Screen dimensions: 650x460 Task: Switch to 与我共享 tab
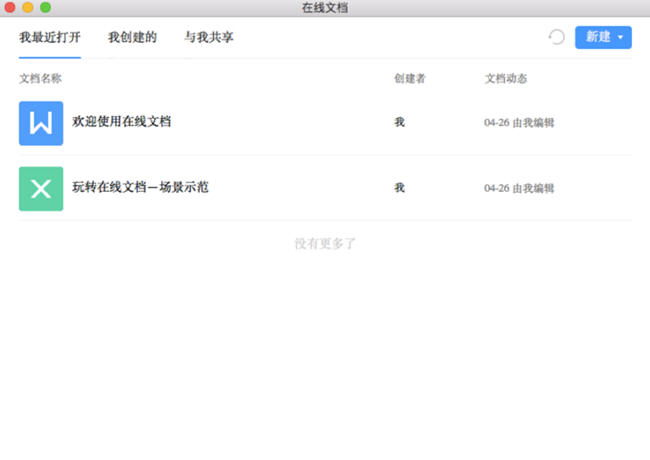click(209, 37)
